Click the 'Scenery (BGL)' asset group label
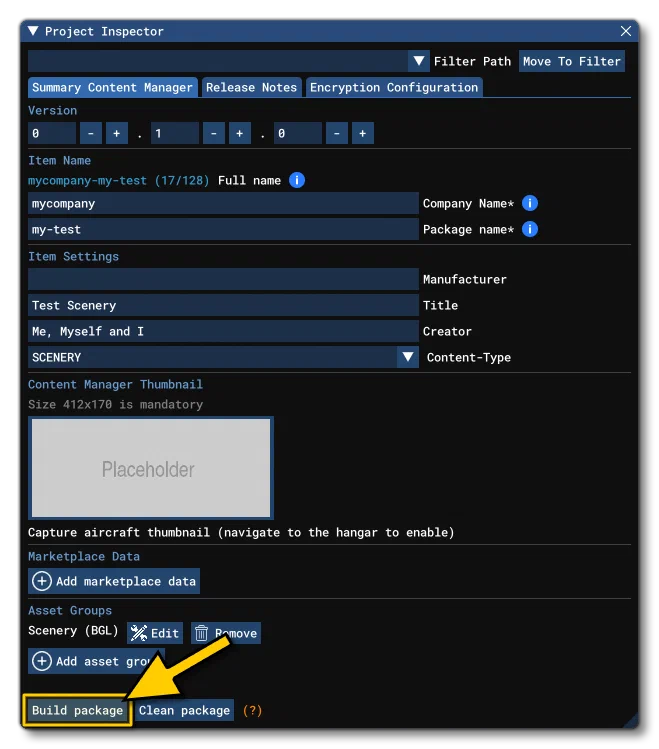The image size is (659, 749). pos(73,631)
